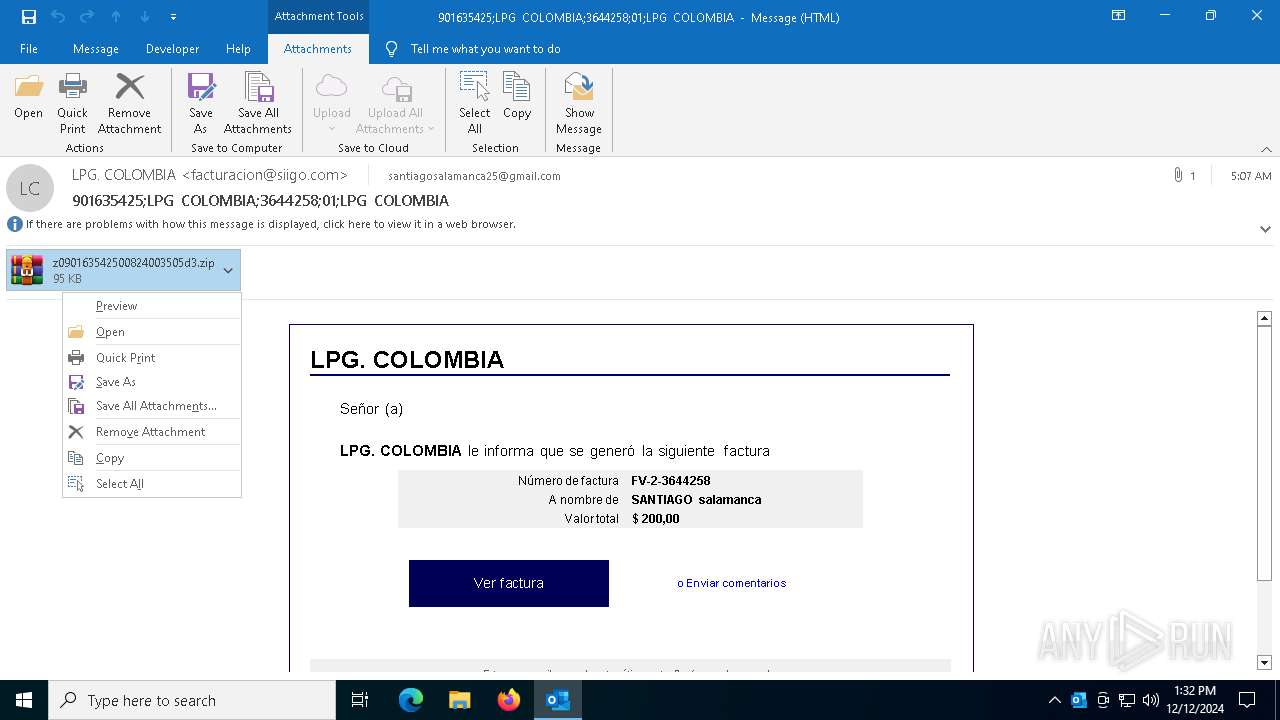Click Save All Attachments ribbon button
1280x720 pixels.
(x=258, y=103)
